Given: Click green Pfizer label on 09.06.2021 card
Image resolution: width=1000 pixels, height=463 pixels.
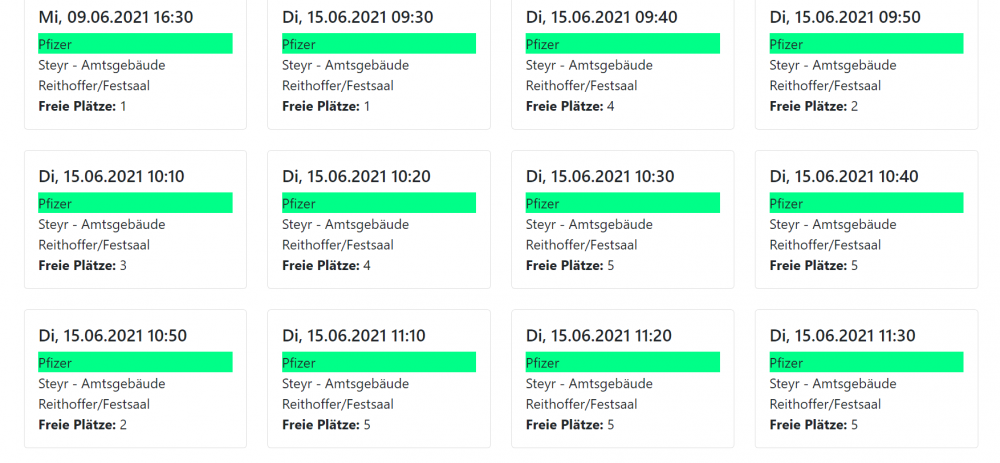Looking at the screenshot, I should pyautogui.click(x=135, y=43).
